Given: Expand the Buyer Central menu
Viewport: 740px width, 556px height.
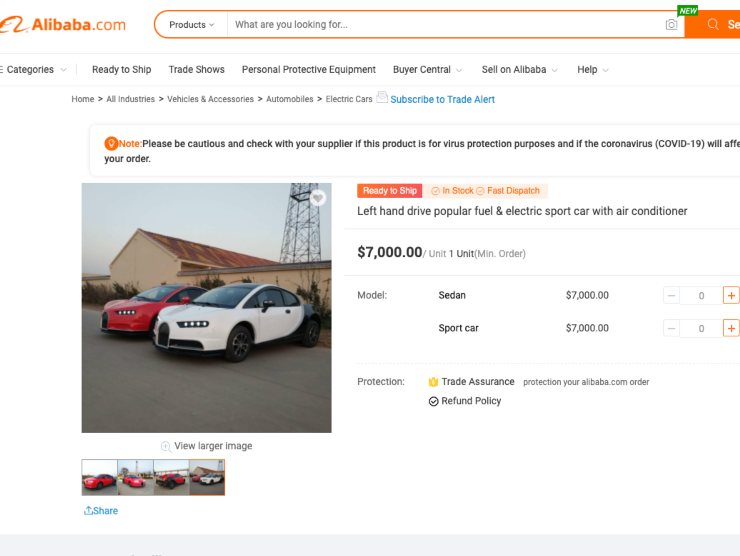Looking at the screenshot, I should click(427, 70).
